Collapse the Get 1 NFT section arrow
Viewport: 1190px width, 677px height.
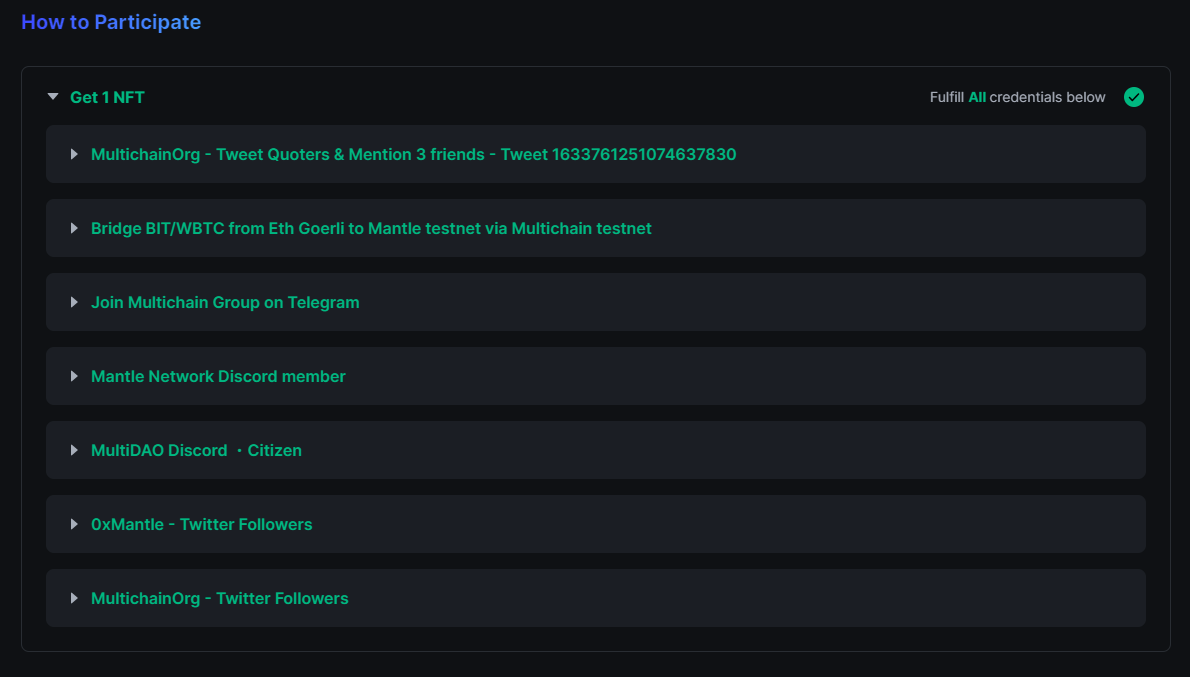pyautogui.click(x=53, y=96)
